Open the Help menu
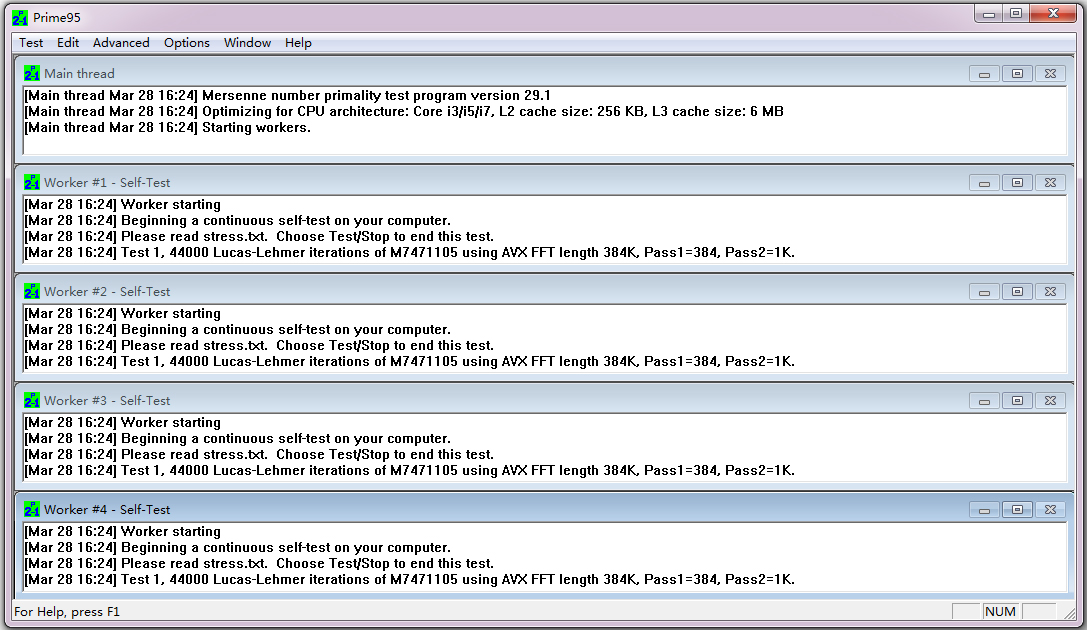1087x630 pixels. (298, 43)
